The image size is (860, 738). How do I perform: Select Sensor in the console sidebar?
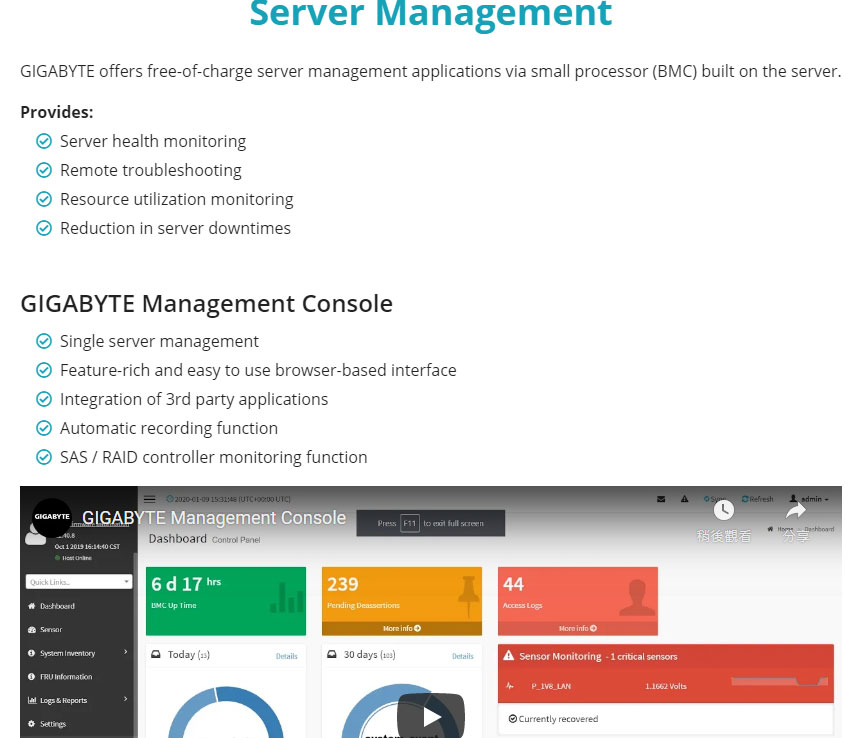click(45, 629)
